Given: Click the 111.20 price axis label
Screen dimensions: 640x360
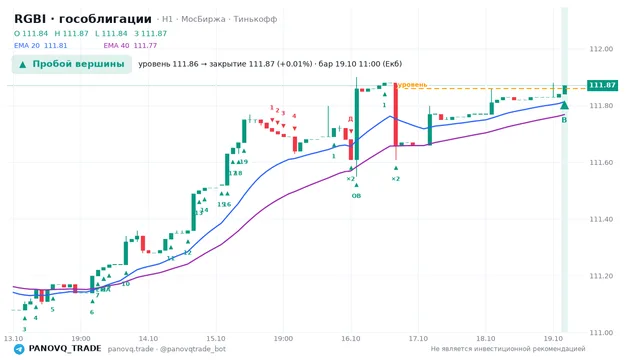Looking at the screenshot, I should 601,276.
